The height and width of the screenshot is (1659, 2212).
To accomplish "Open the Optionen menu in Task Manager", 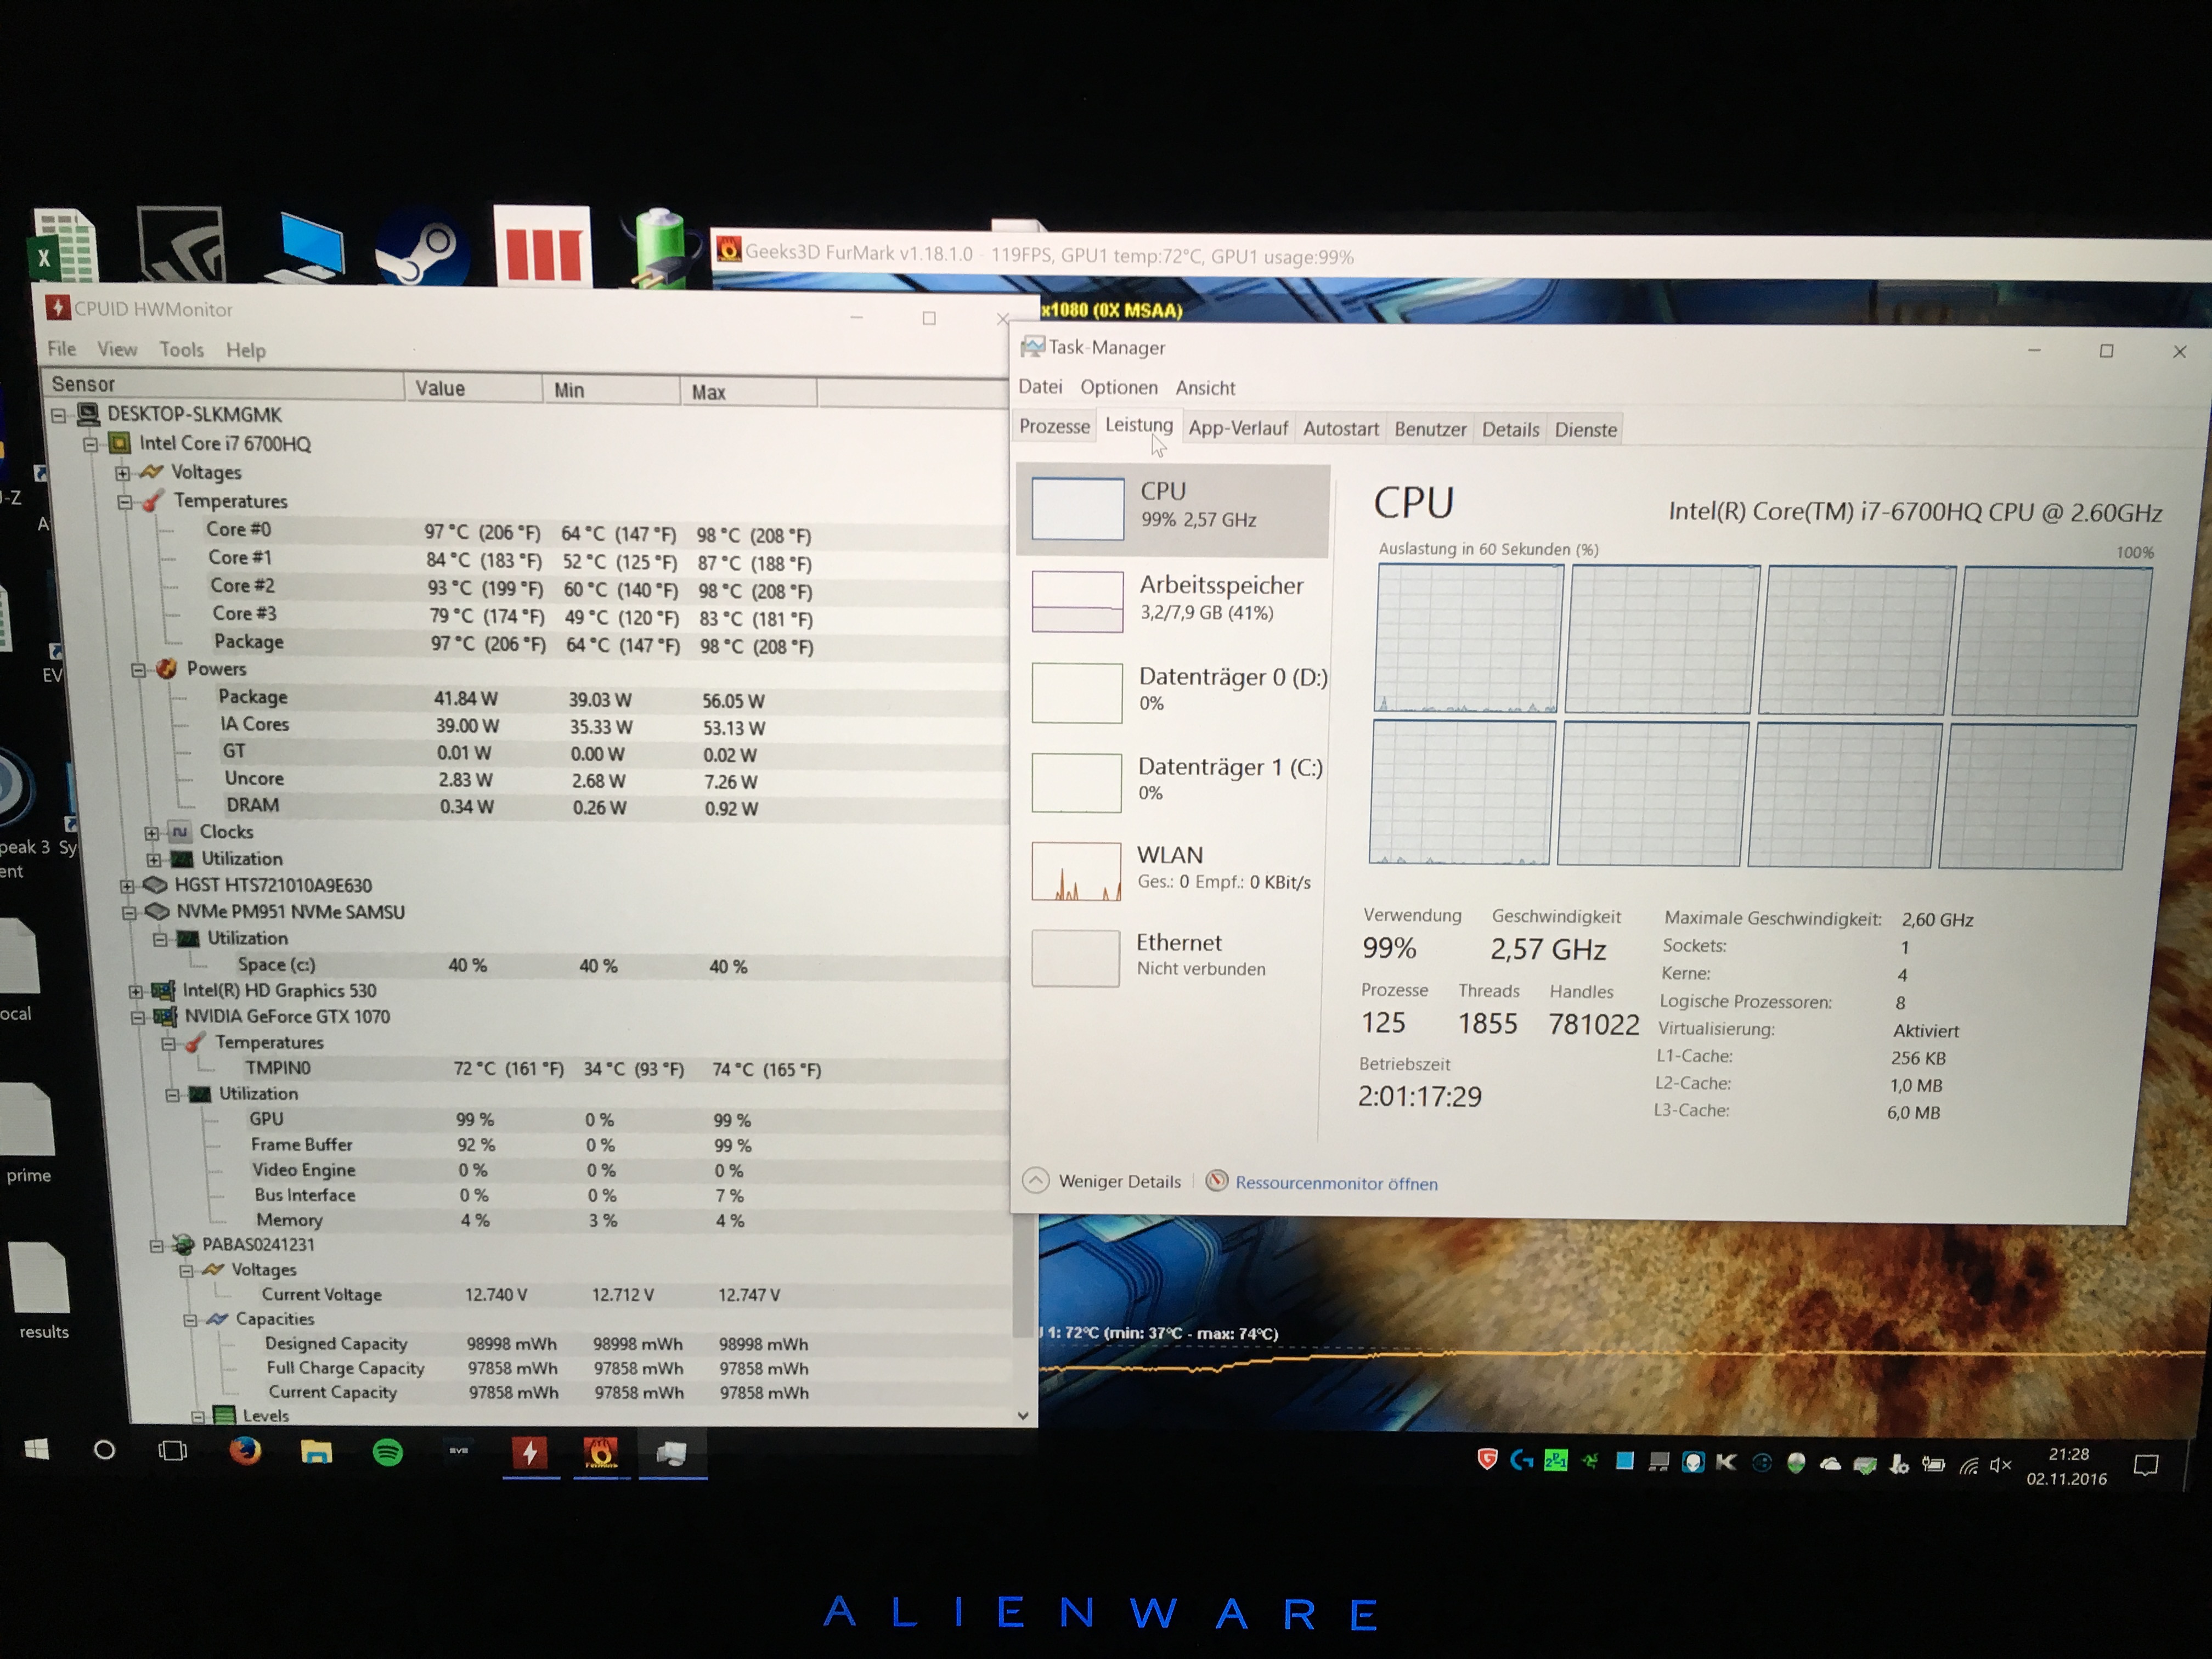I will coord(1119,387).
